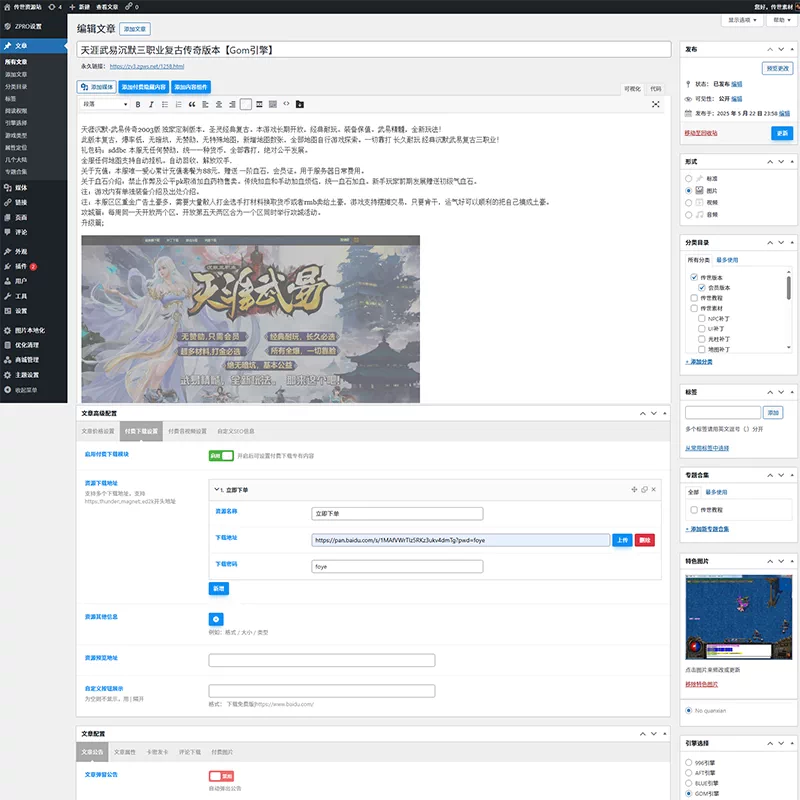Collapse the 发布 publish panel
This screenshot has width=800, height=800.
792,49
